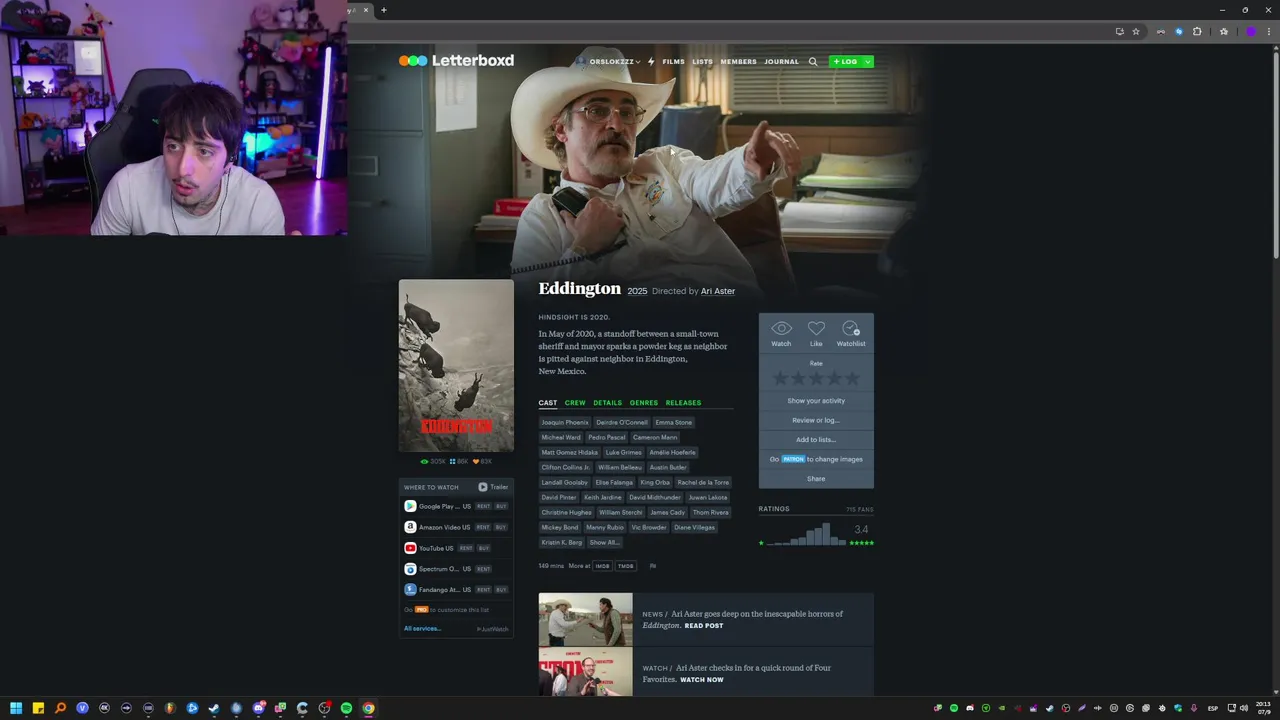1280x720 pixels.
Task: Click the Letterboxd logo
Action: 456,61
